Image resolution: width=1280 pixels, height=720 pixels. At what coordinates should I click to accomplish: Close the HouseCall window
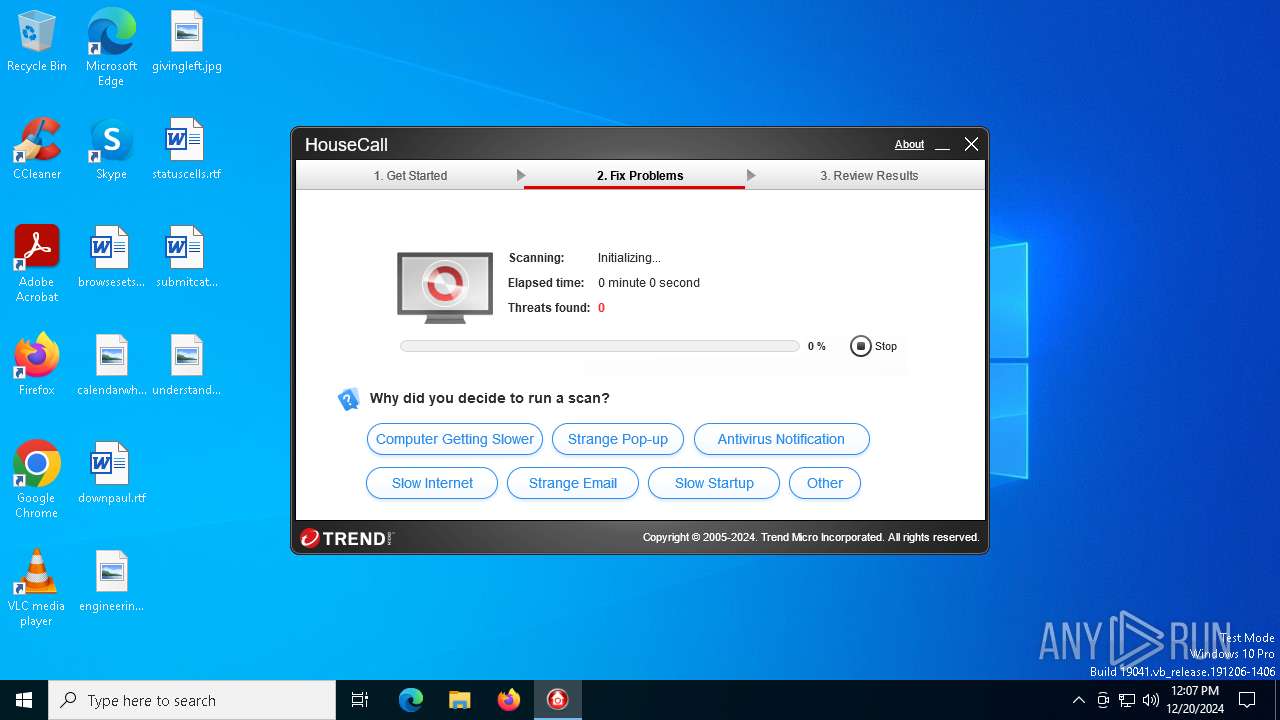point(971,145)
